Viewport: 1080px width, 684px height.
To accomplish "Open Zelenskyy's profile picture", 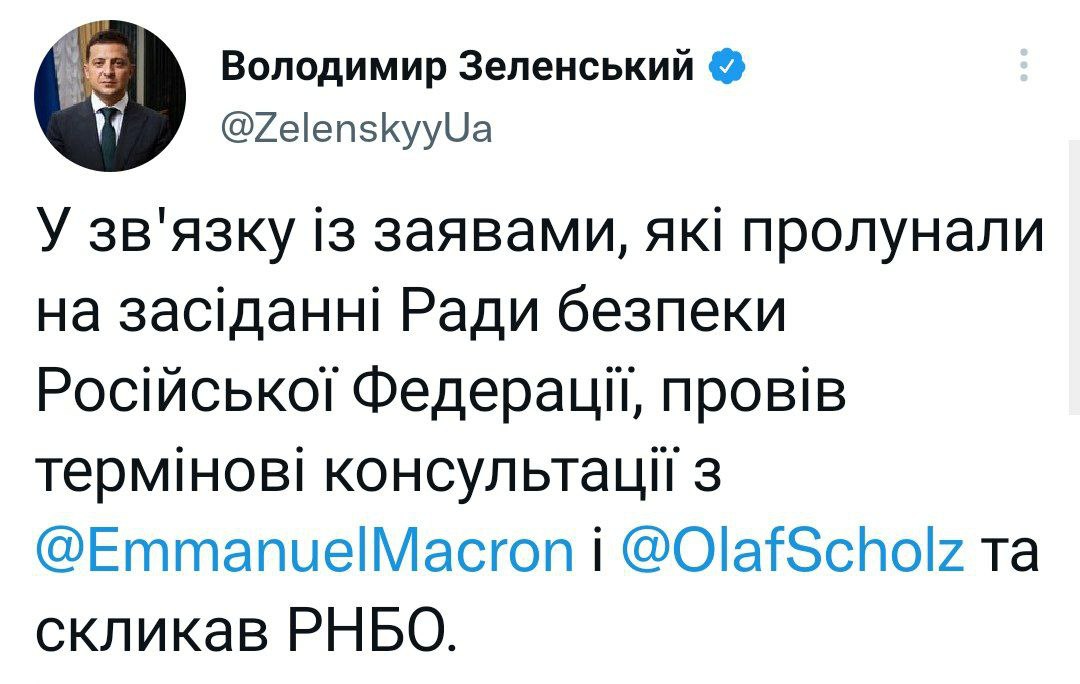I will tap(110, 95).
